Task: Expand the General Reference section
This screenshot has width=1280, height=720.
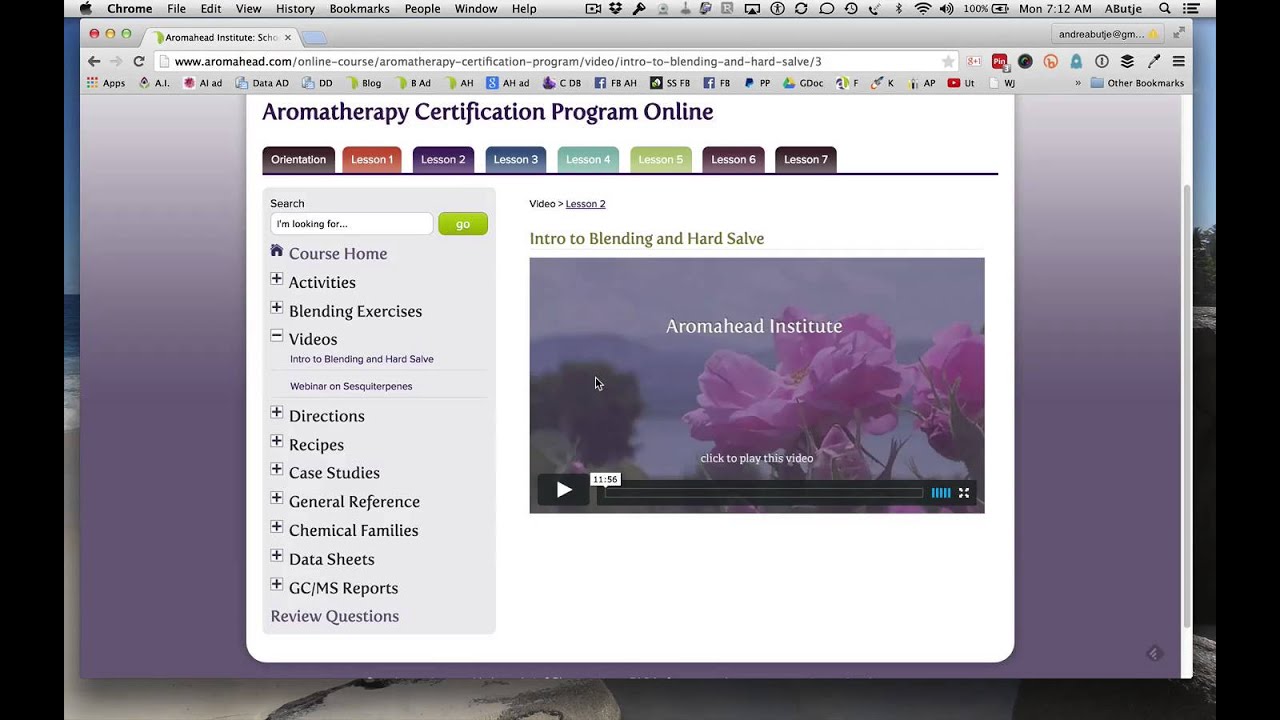Action: point(277,498)
